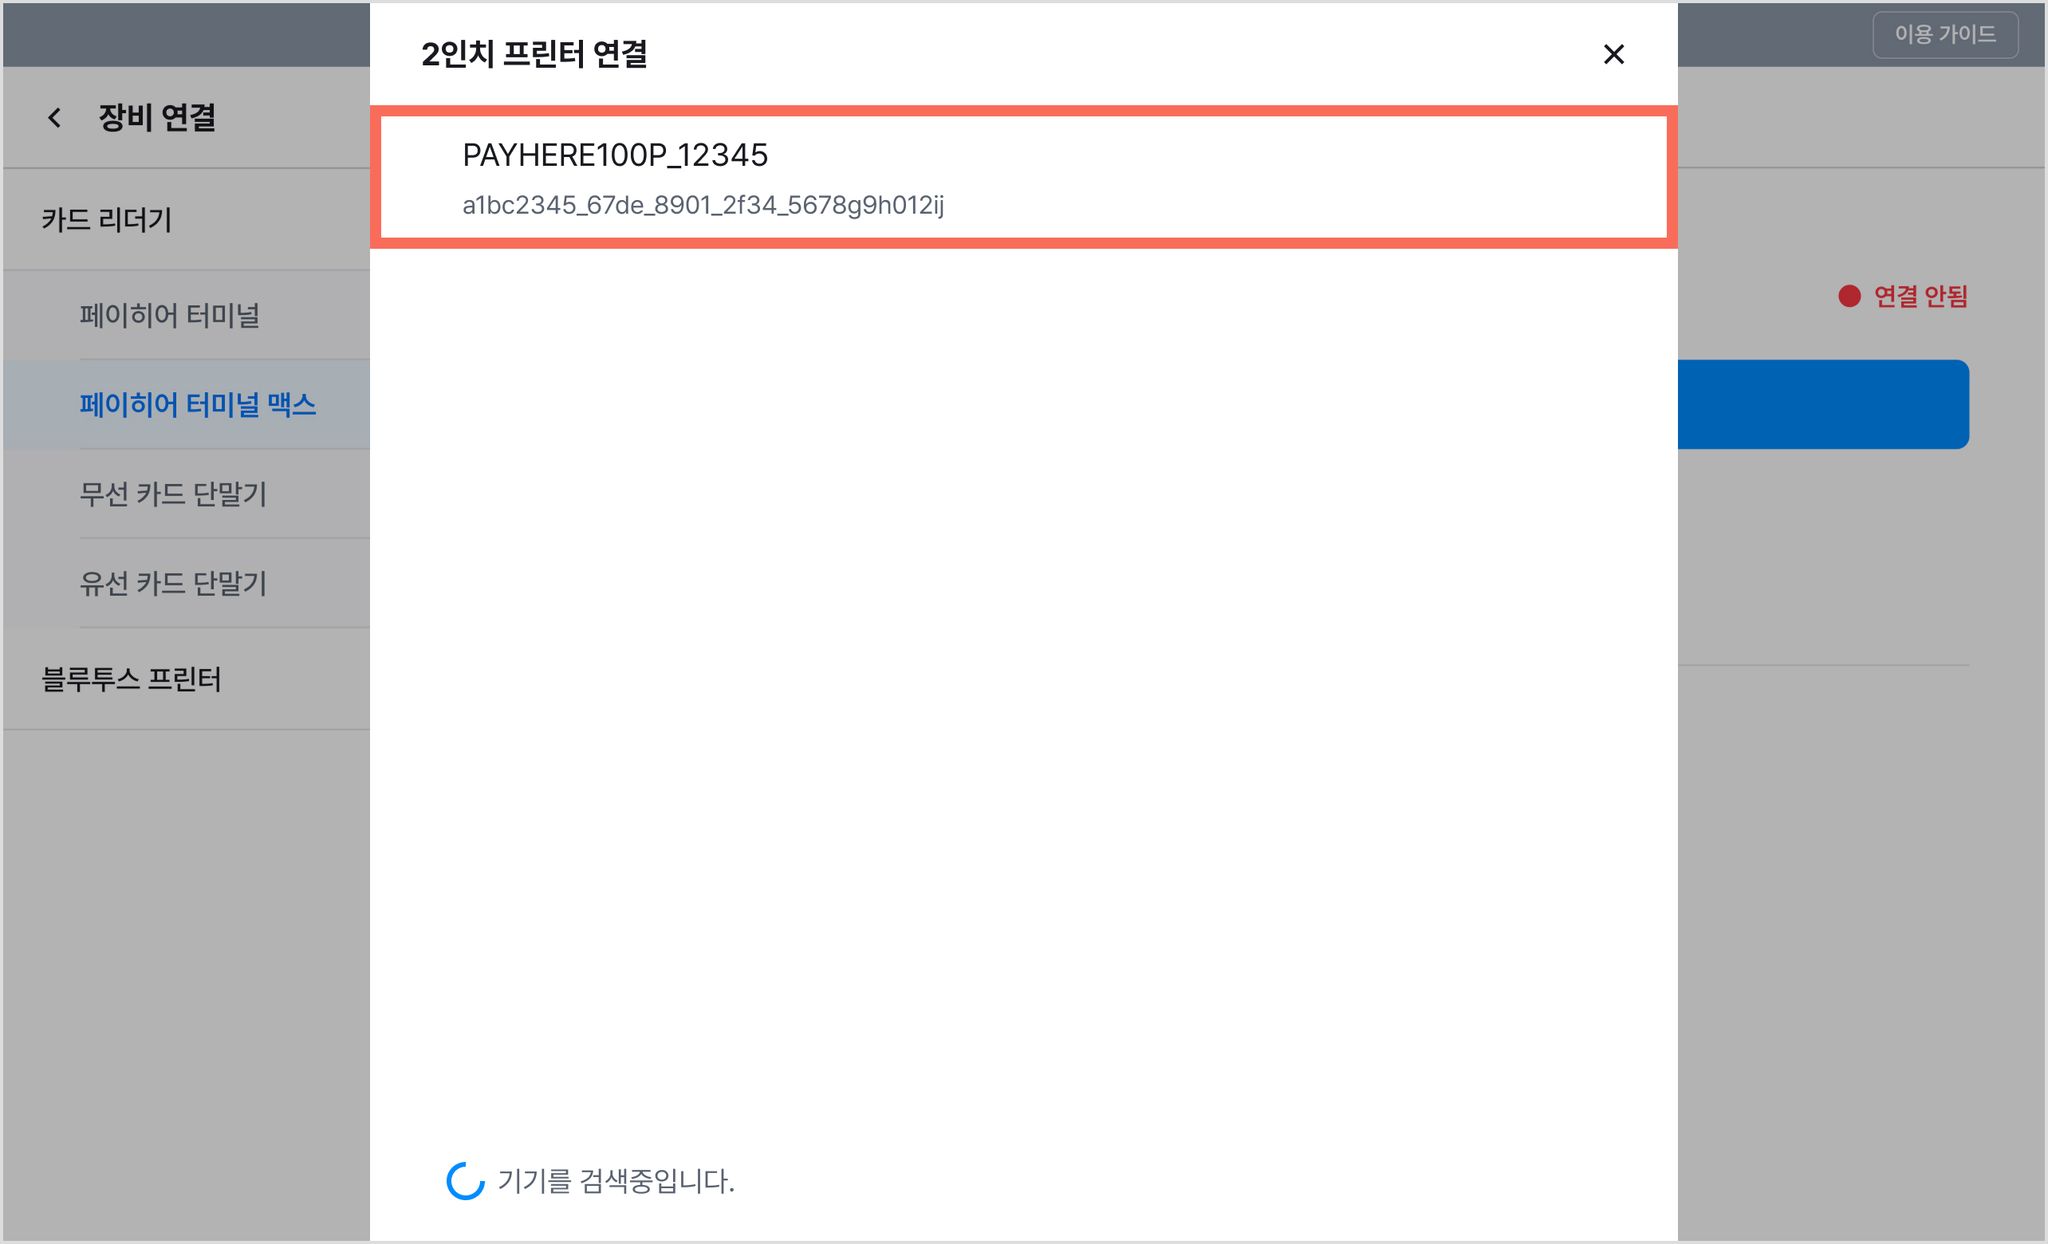Select 페이히어 터미널 맥스 menu item
Viewport: 2048px width, 1244px height.
[x=198, y=404]
